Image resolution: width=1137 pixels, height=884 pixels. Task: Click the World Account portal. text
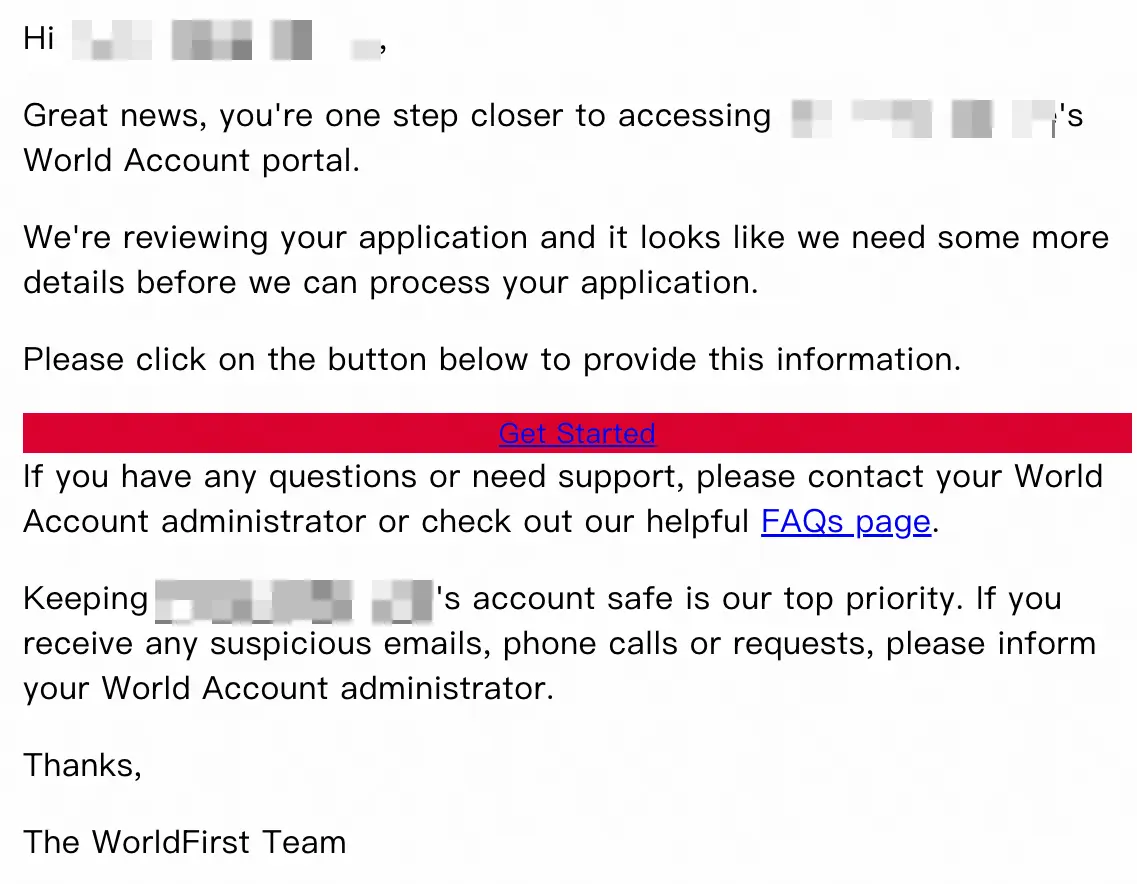191,161
